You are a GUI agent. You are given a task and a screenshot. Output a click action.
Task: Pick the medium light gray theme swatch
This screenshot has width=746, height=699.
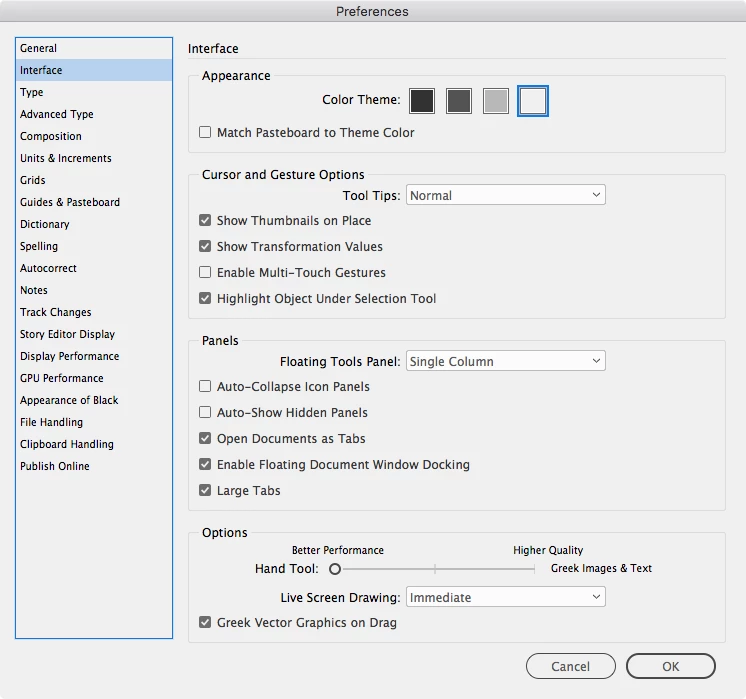pos(496,101)
